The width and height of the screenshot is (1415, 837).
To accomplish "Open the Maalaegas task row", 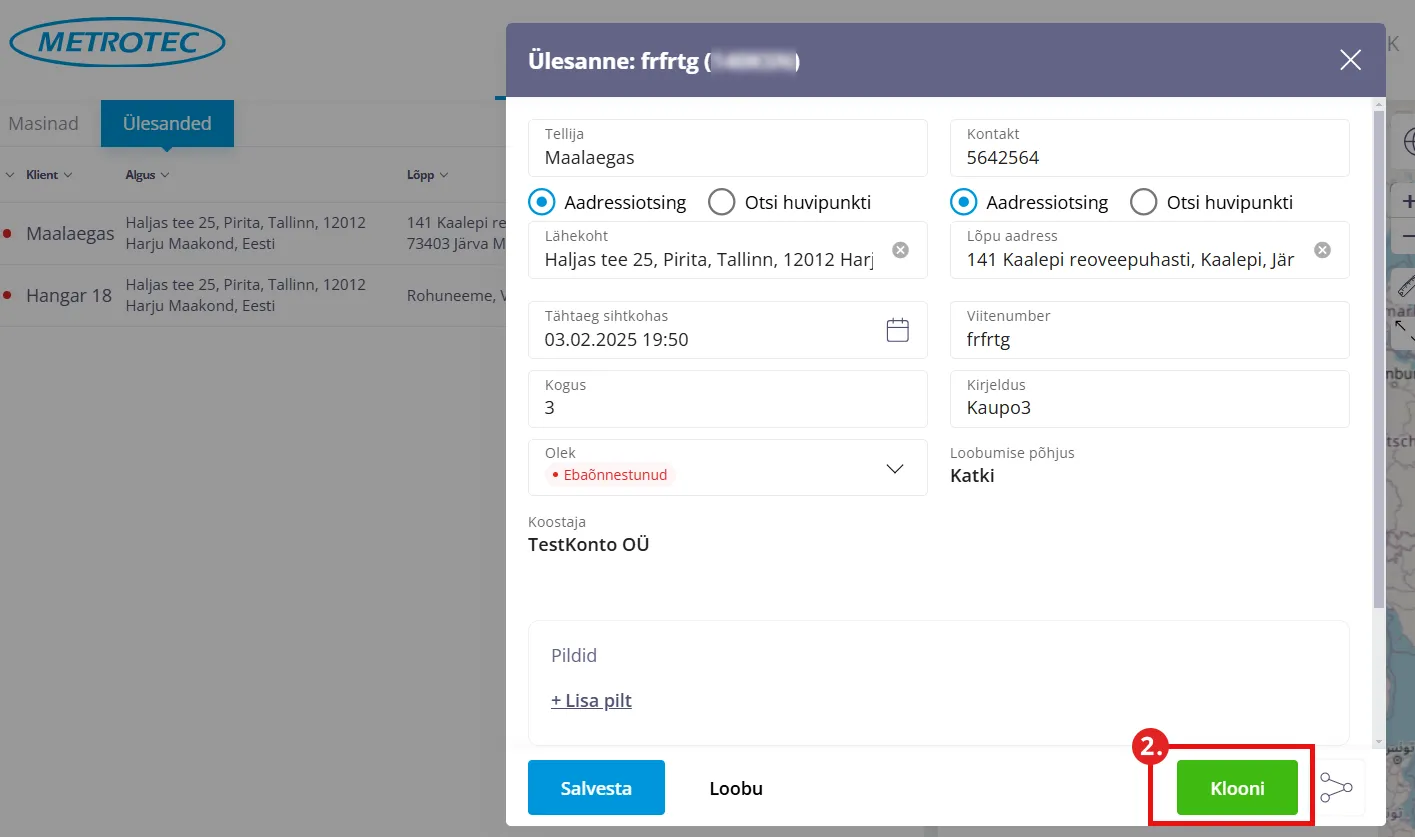I will point(252,234).
